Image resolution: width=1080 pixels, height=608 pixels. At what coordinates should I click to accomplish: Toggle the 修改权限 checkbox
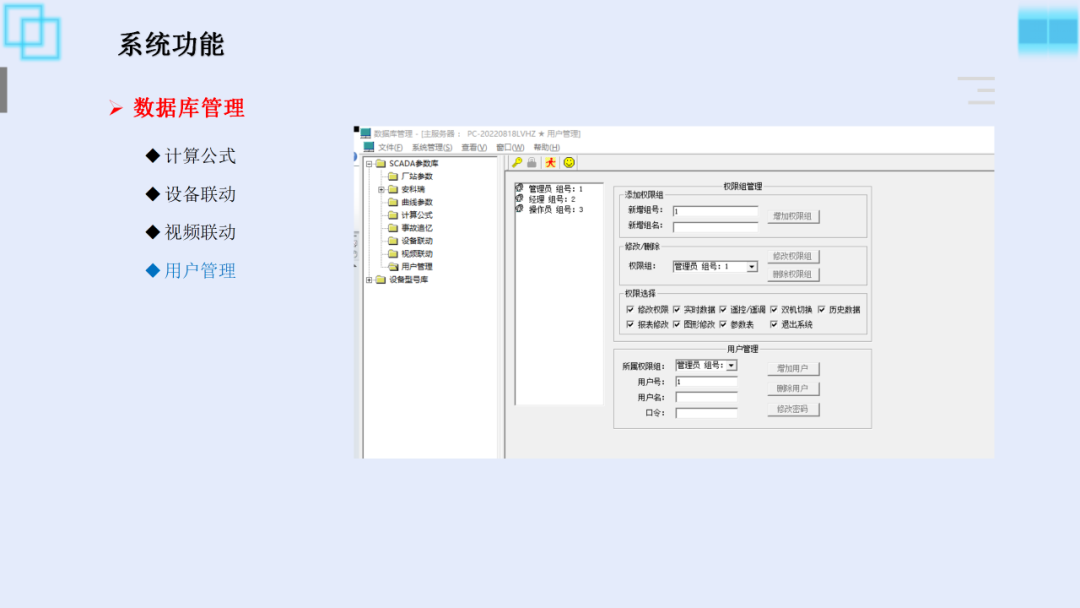[x=630, y=310]
